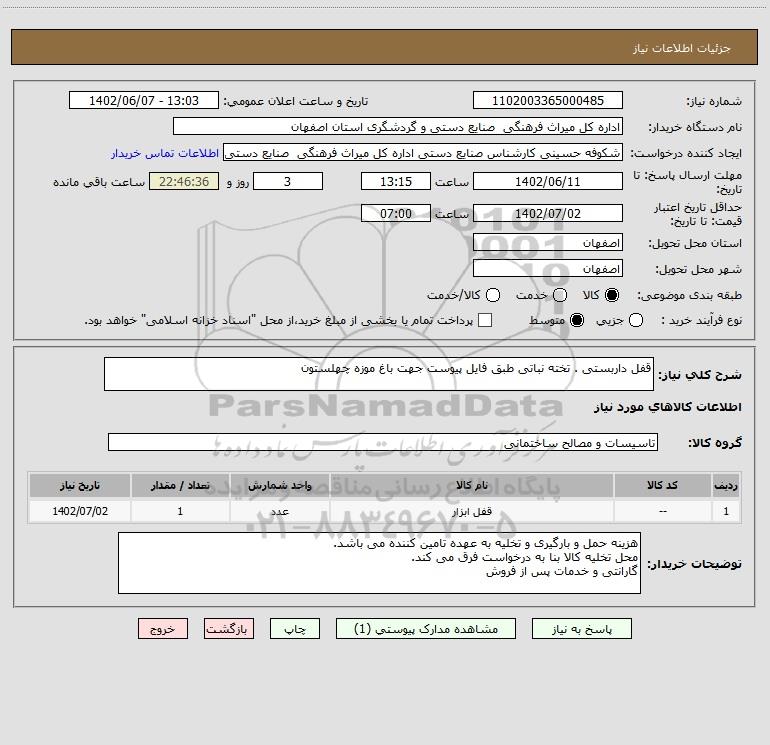Viewport: 770px width, 745px height.
Task: Click price validity date 1402/07/02 field
Action: pos(548,214)
